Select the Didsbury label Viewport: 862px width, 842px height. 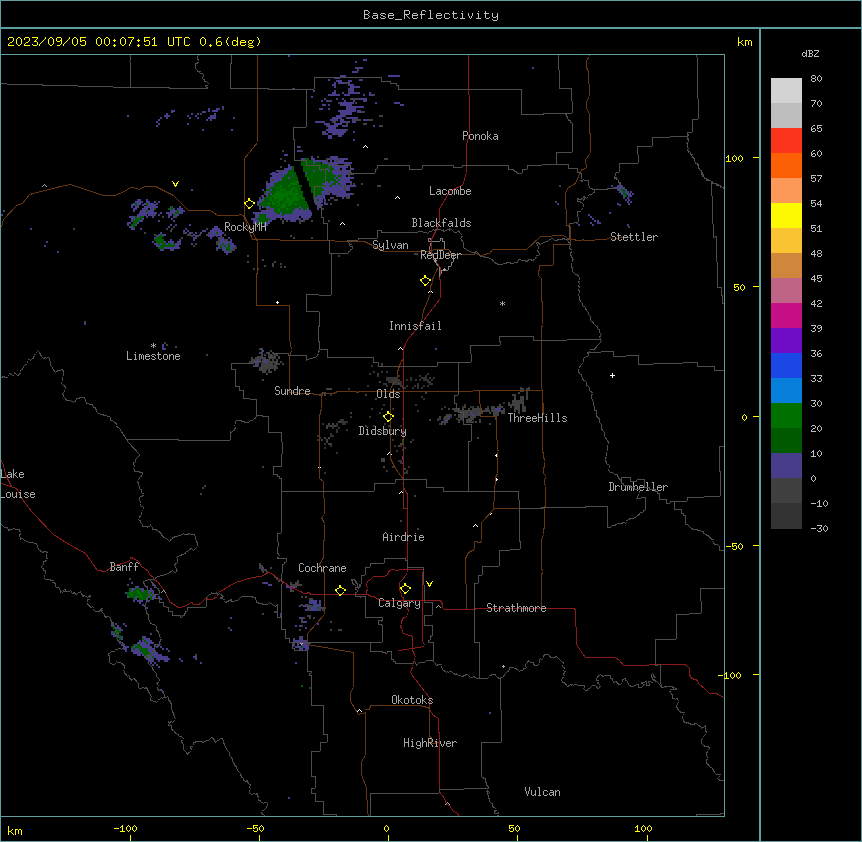coord(383,431)
